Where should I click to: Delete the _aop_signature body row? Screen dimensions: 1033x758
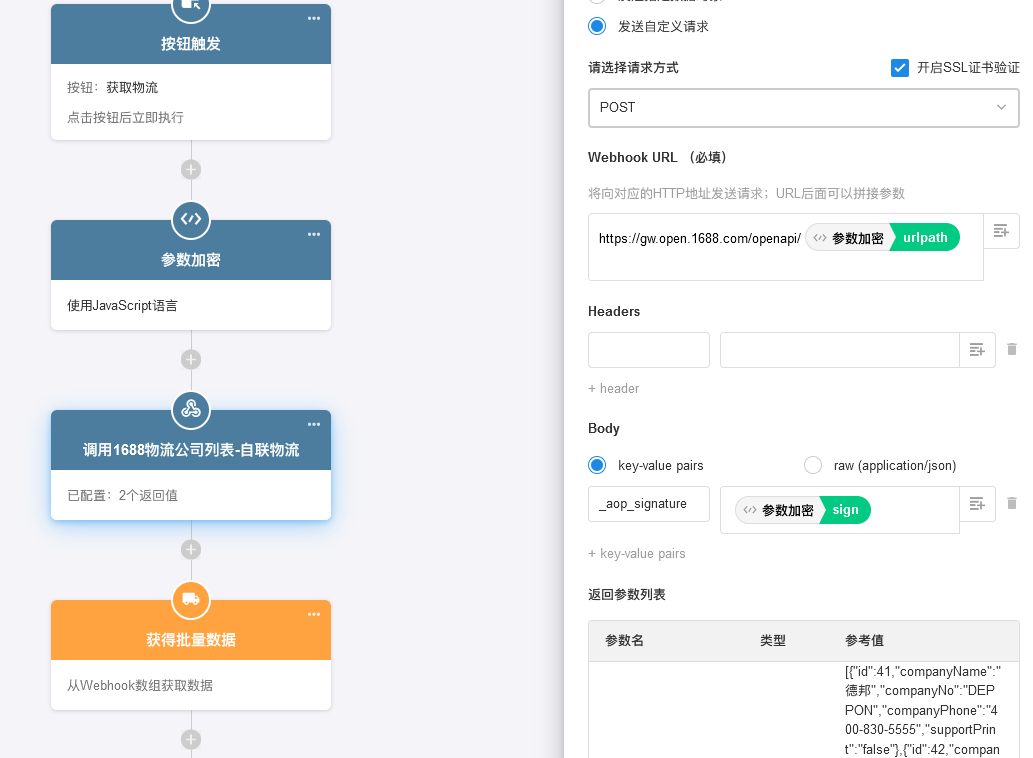1012,504
